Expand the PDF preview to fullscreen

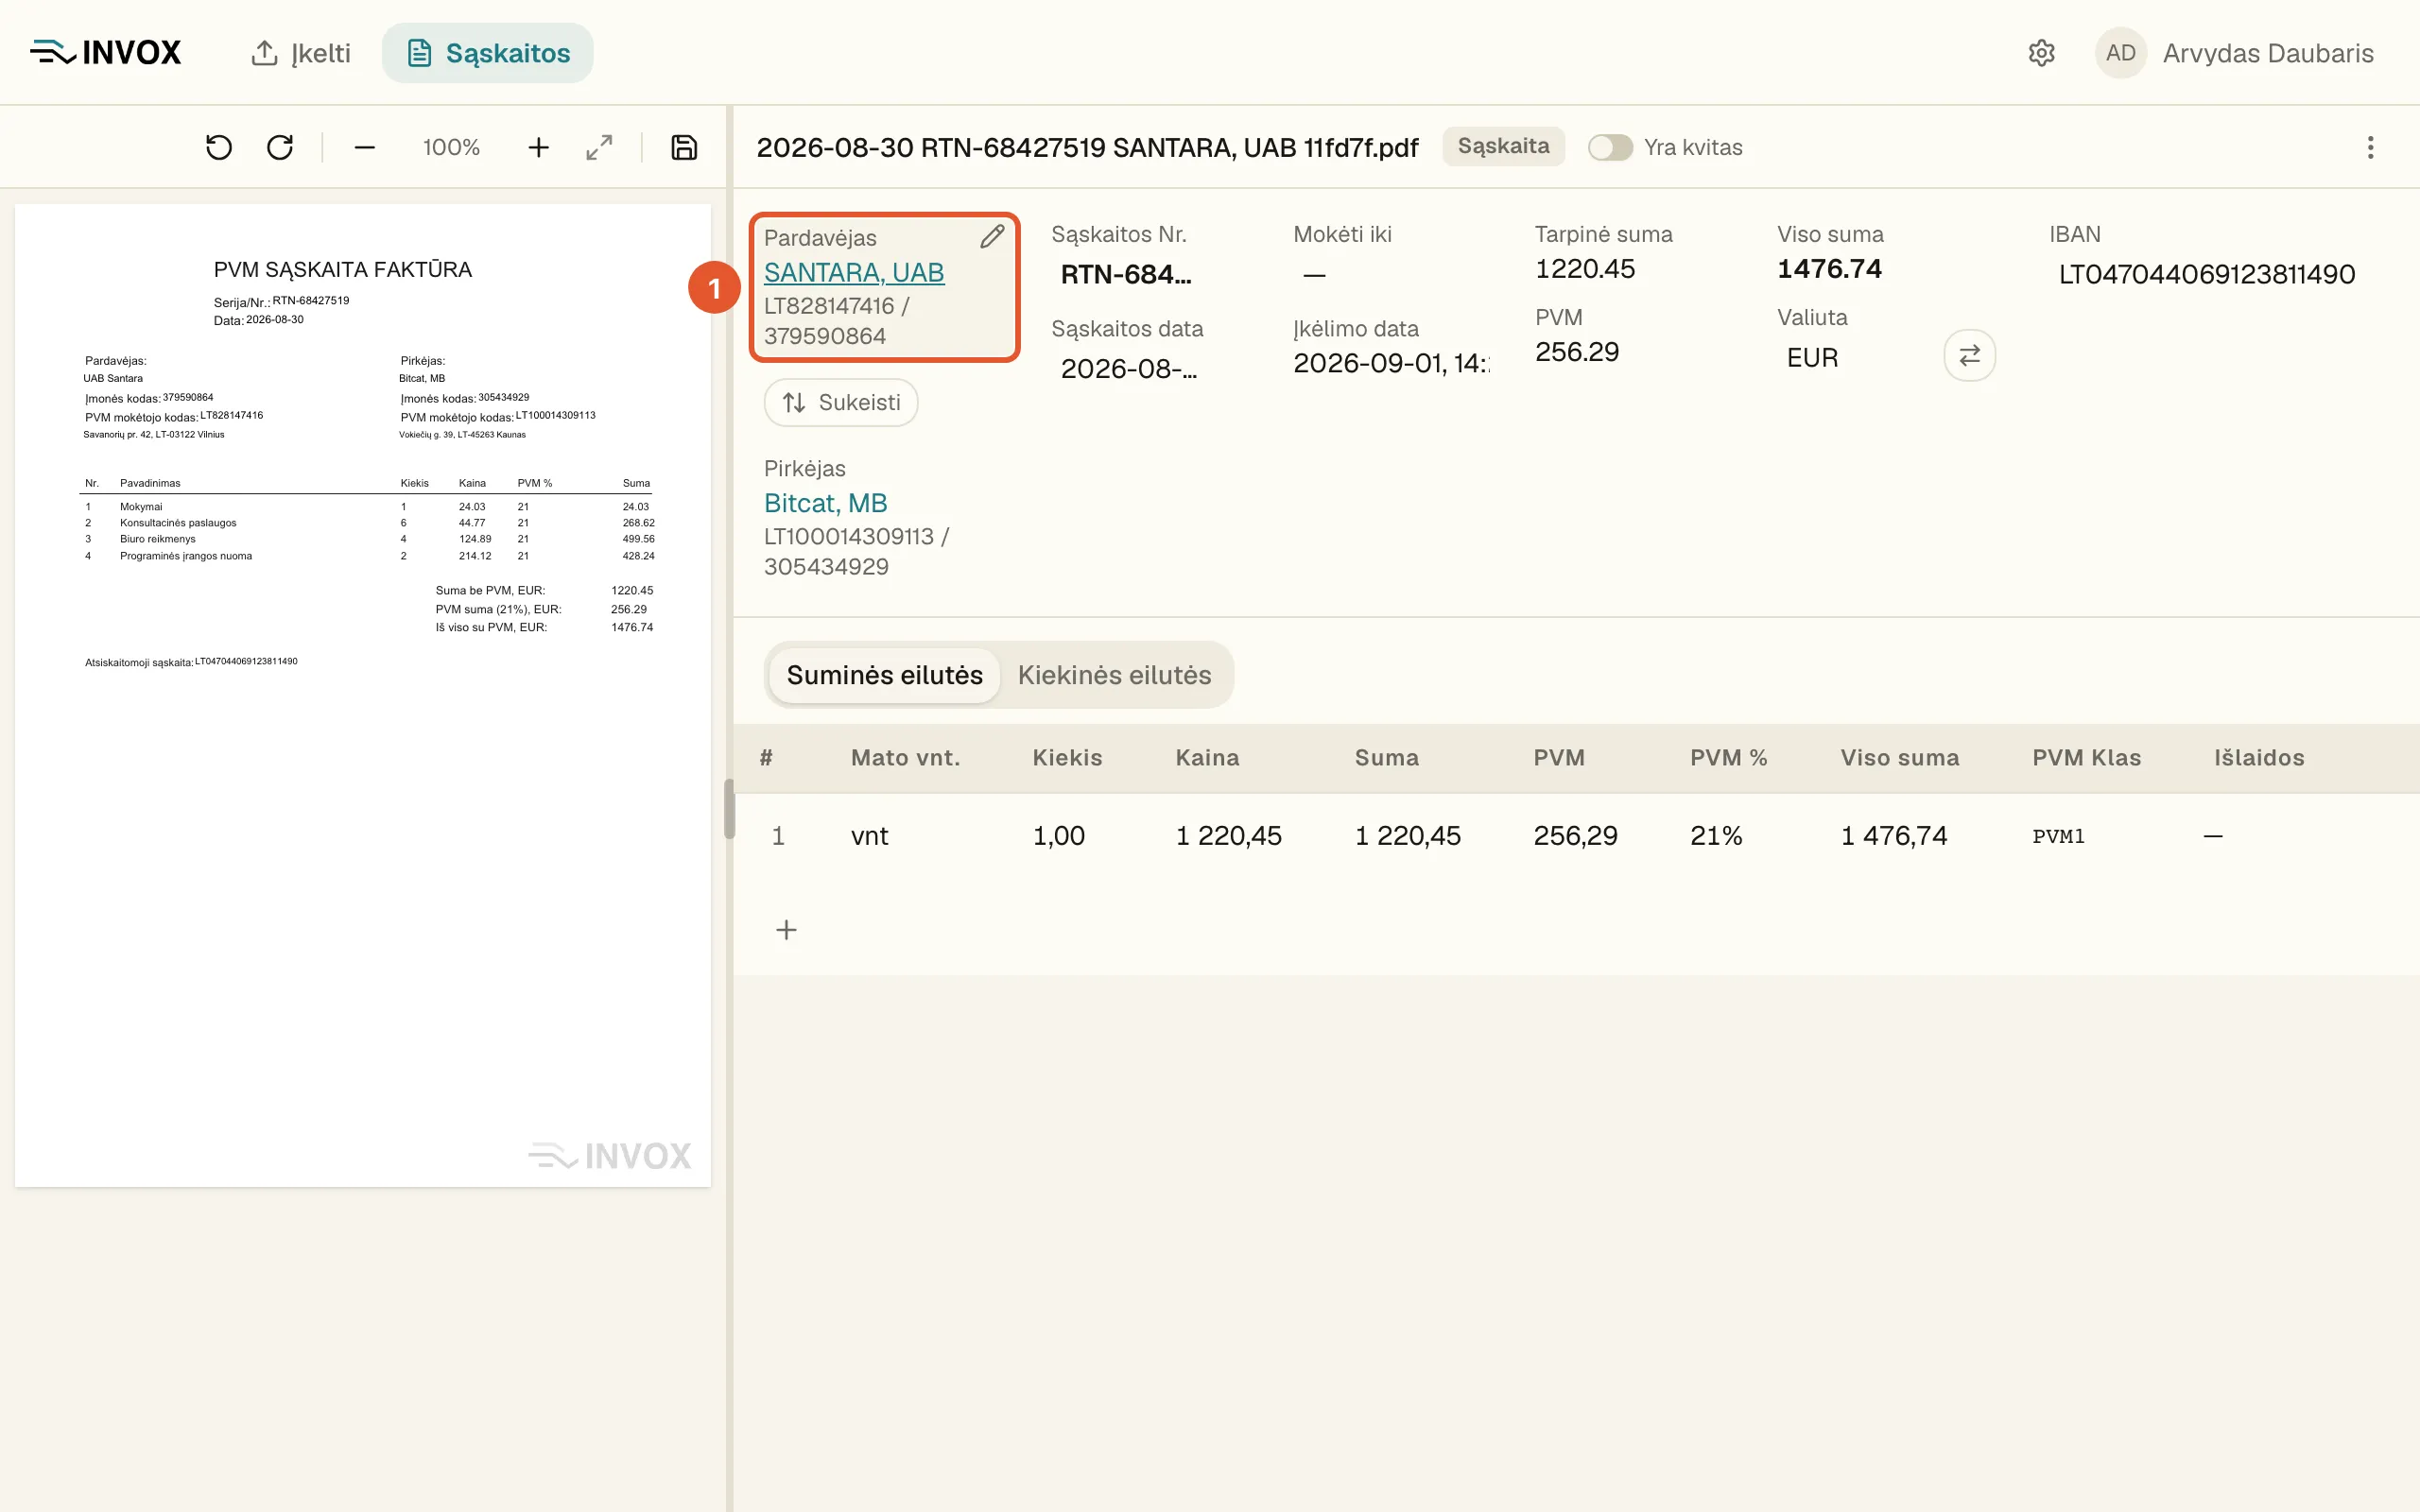click(599, 148)
